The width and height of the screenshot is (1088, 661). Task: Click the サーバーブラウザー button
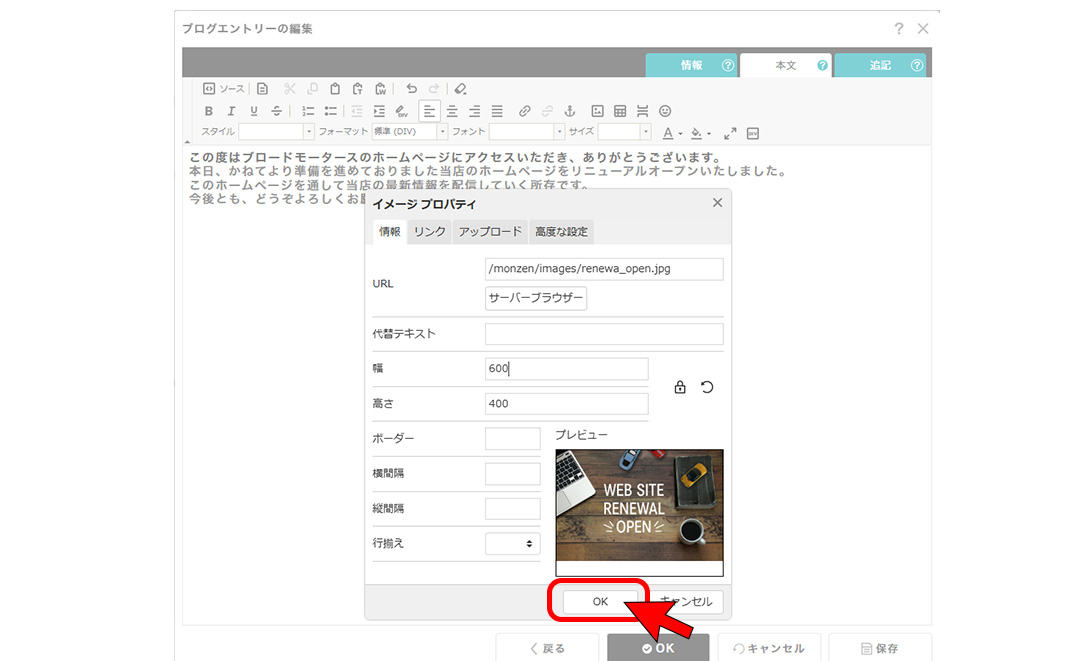535,299
